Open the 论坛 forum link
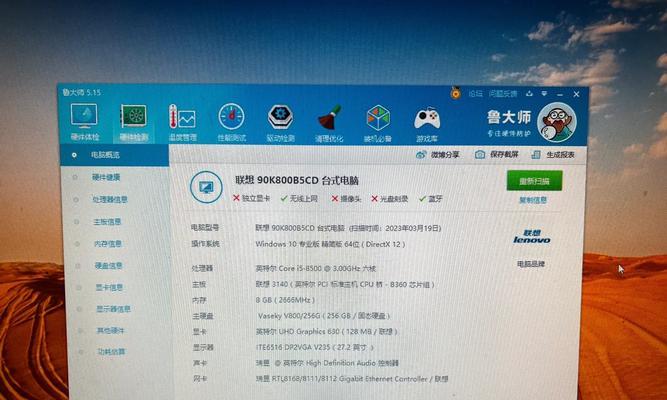This screenshot has height=400, width=667. point(475,94)
